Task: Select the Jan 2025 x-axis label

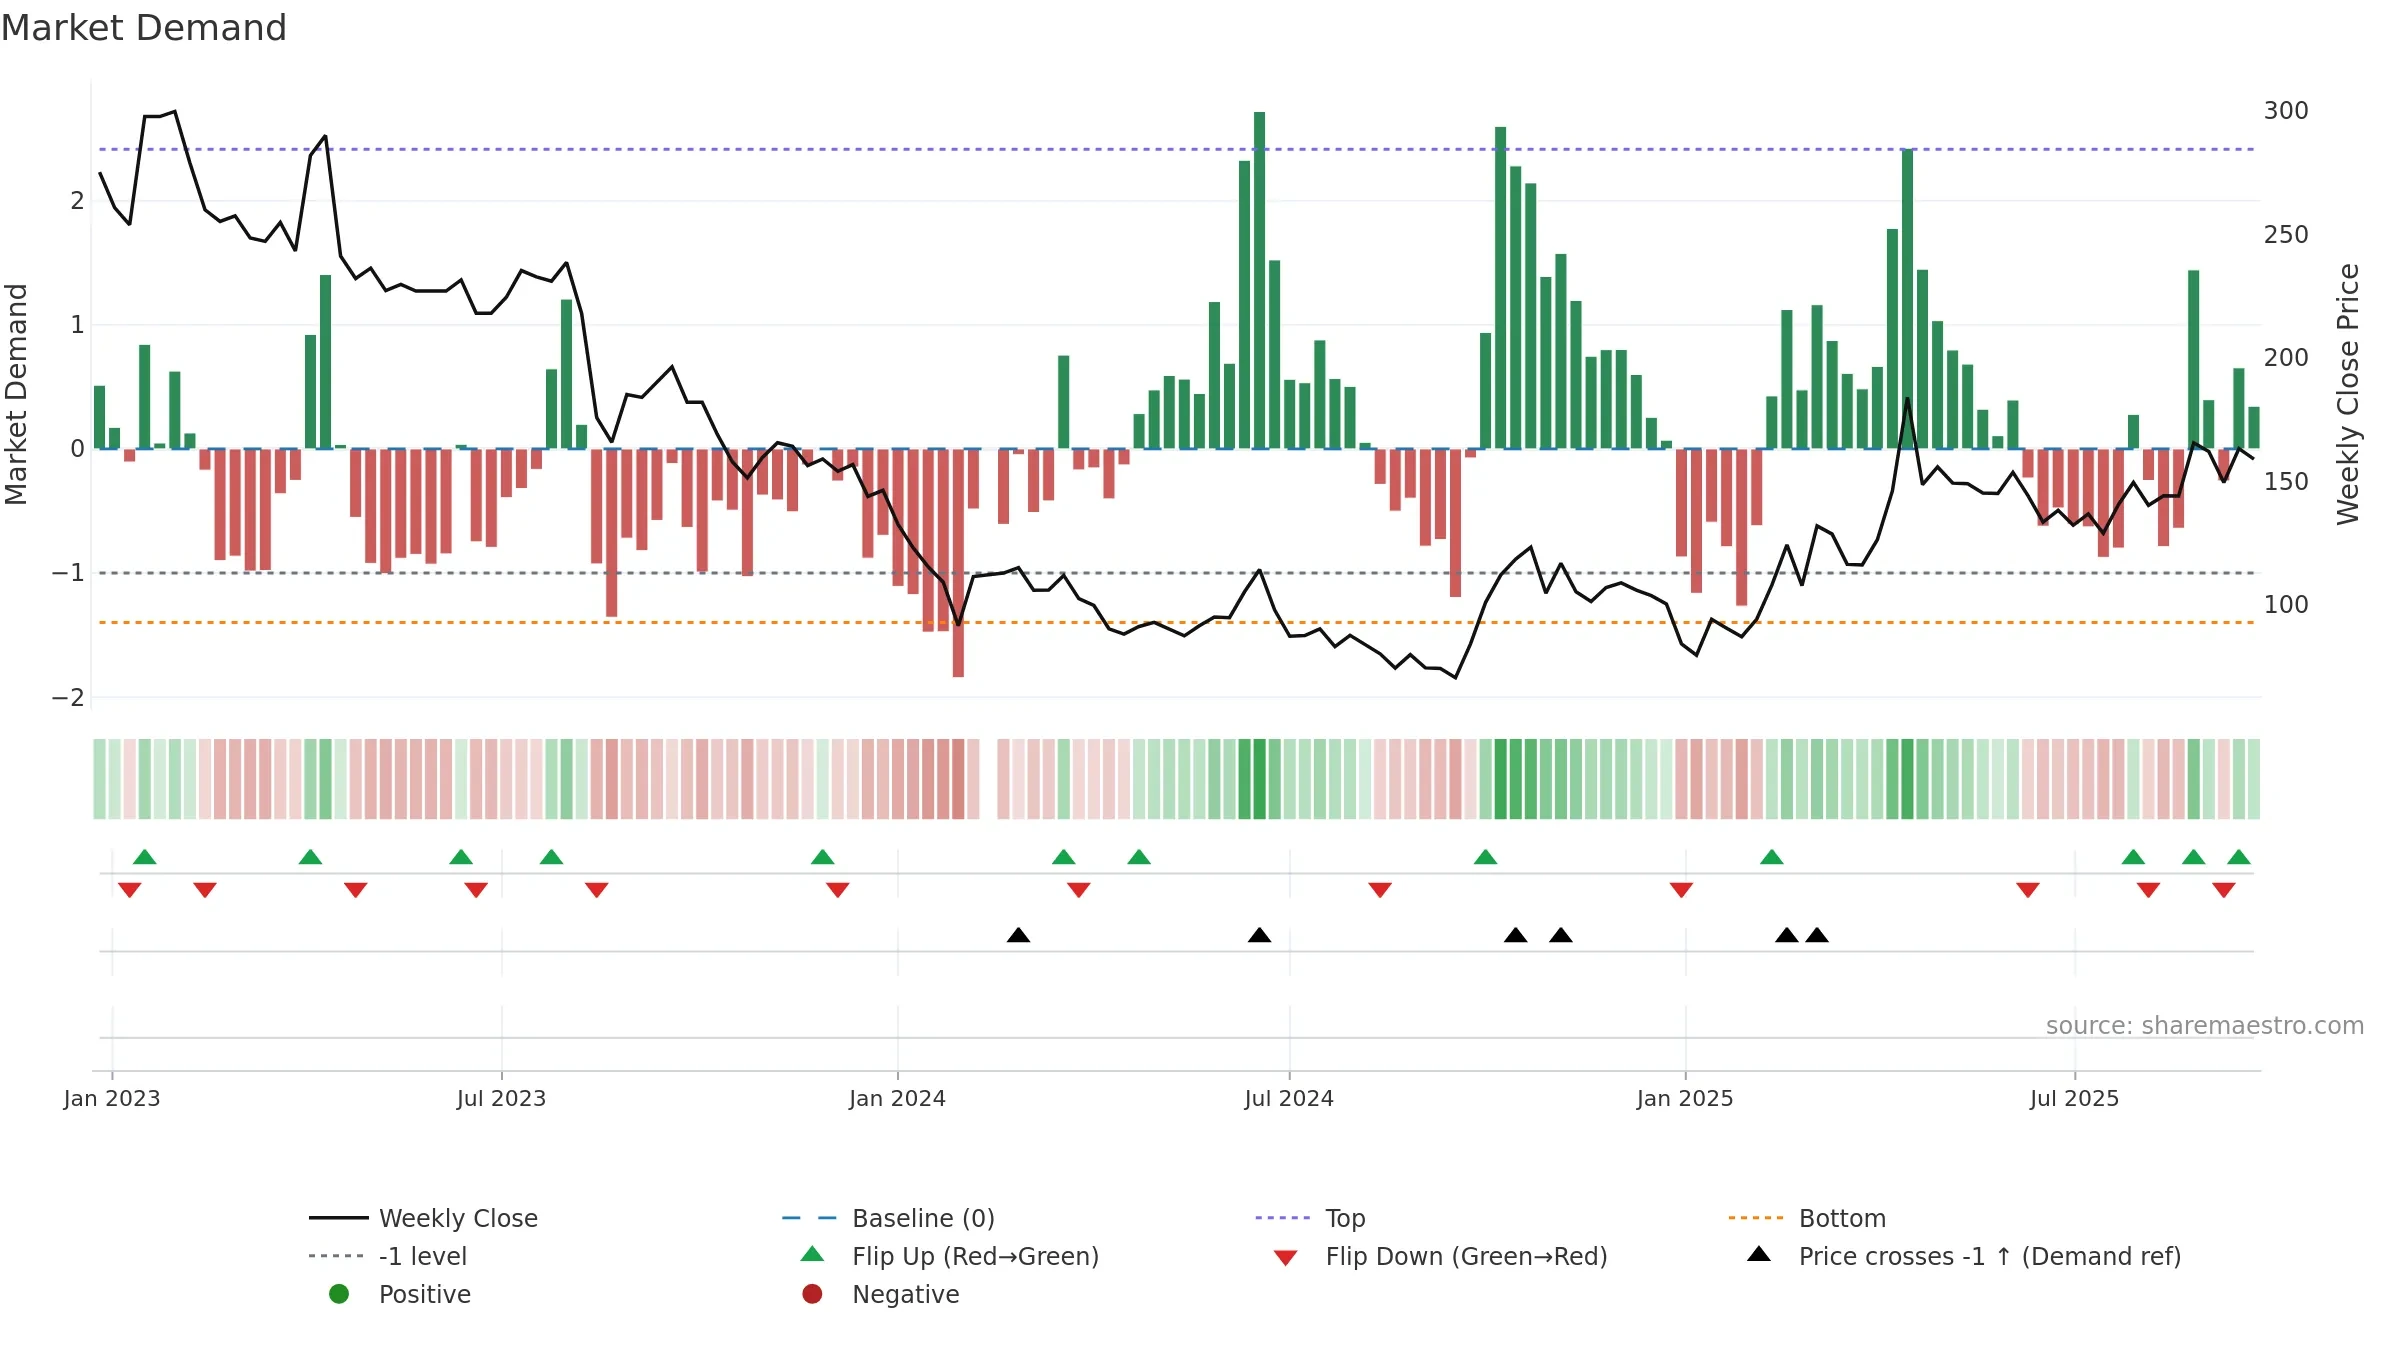Action: coord(1685,1099)
